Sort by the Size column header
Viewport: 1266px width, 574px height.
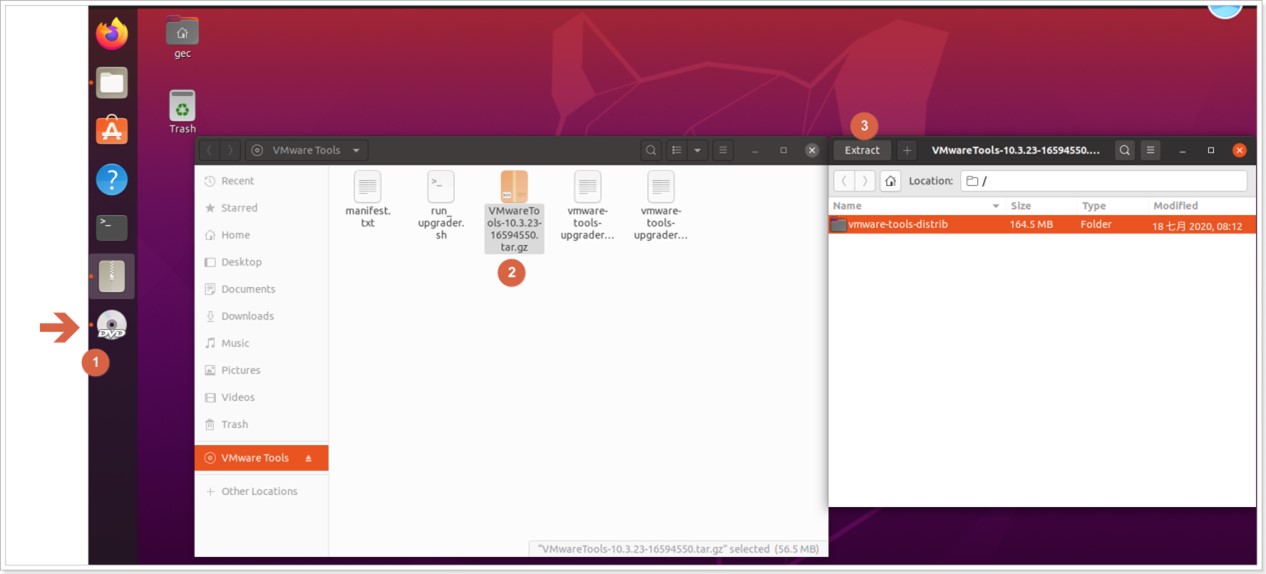point(1041,205)
